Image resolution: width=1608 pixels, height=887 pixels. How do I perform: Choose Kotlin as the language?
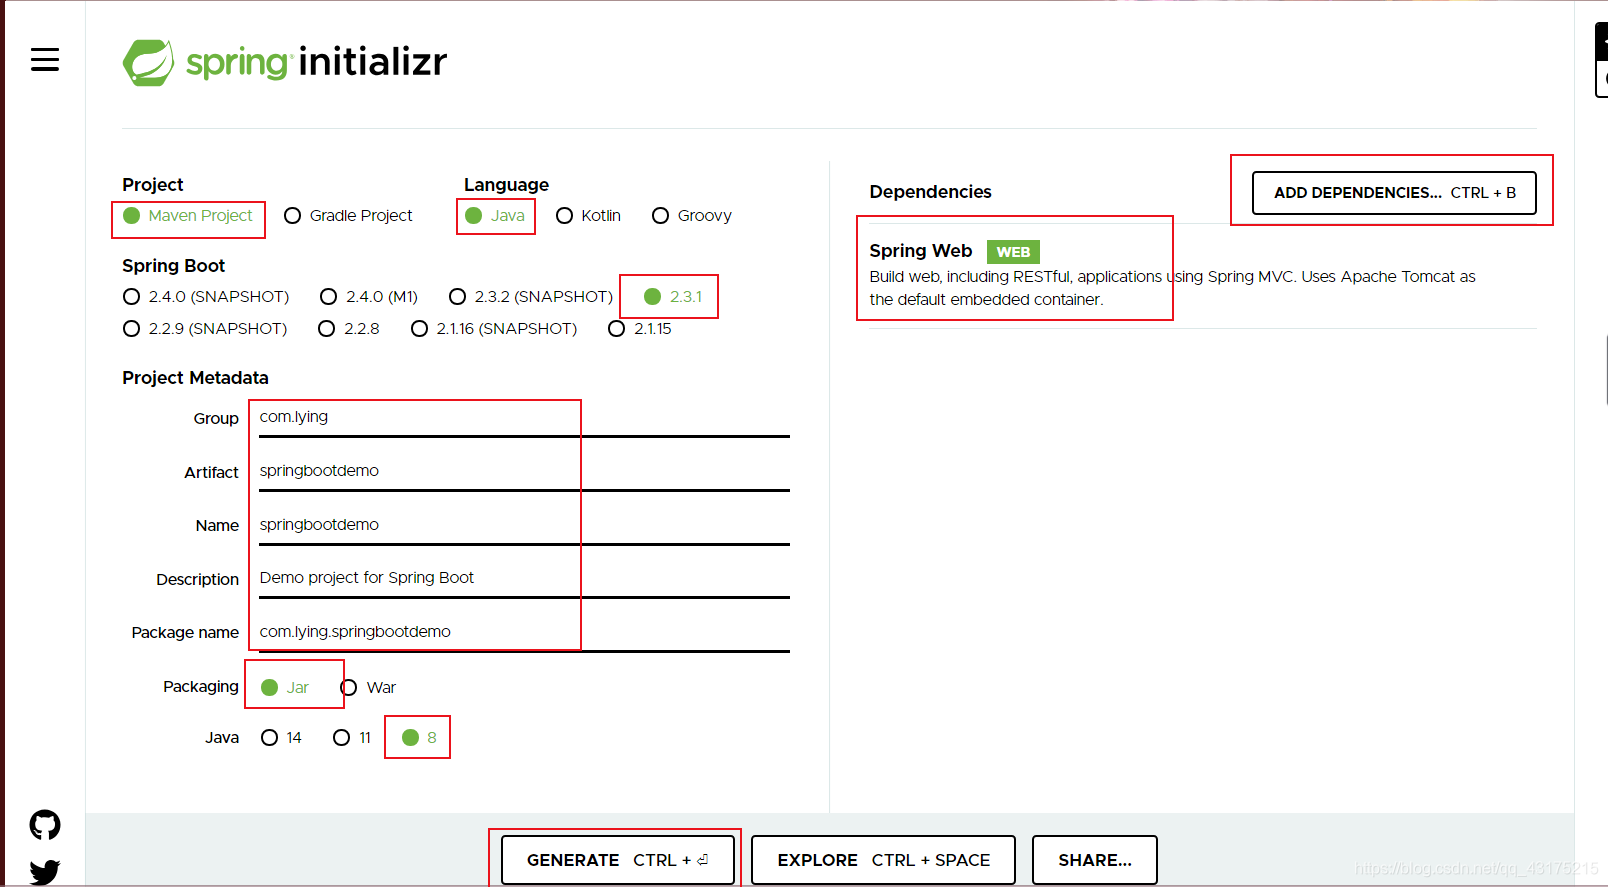click(588, 216)
